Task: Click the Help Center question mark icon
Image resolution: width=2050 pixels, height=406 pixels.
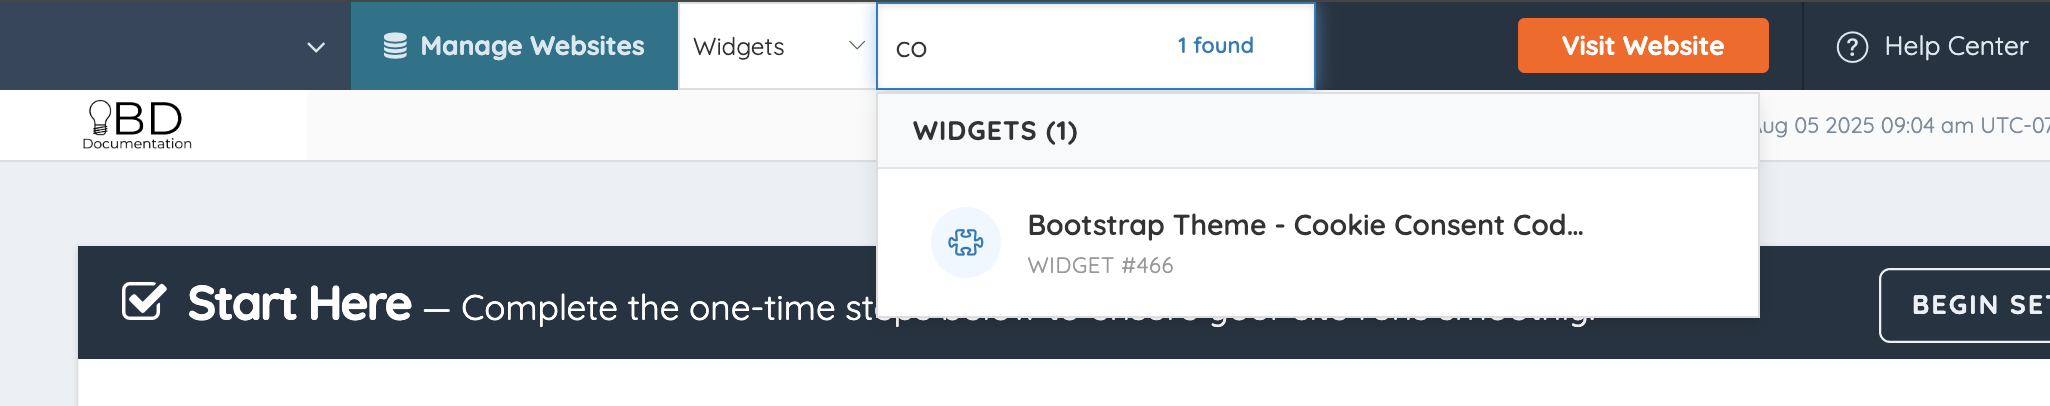Action: 1852,47
